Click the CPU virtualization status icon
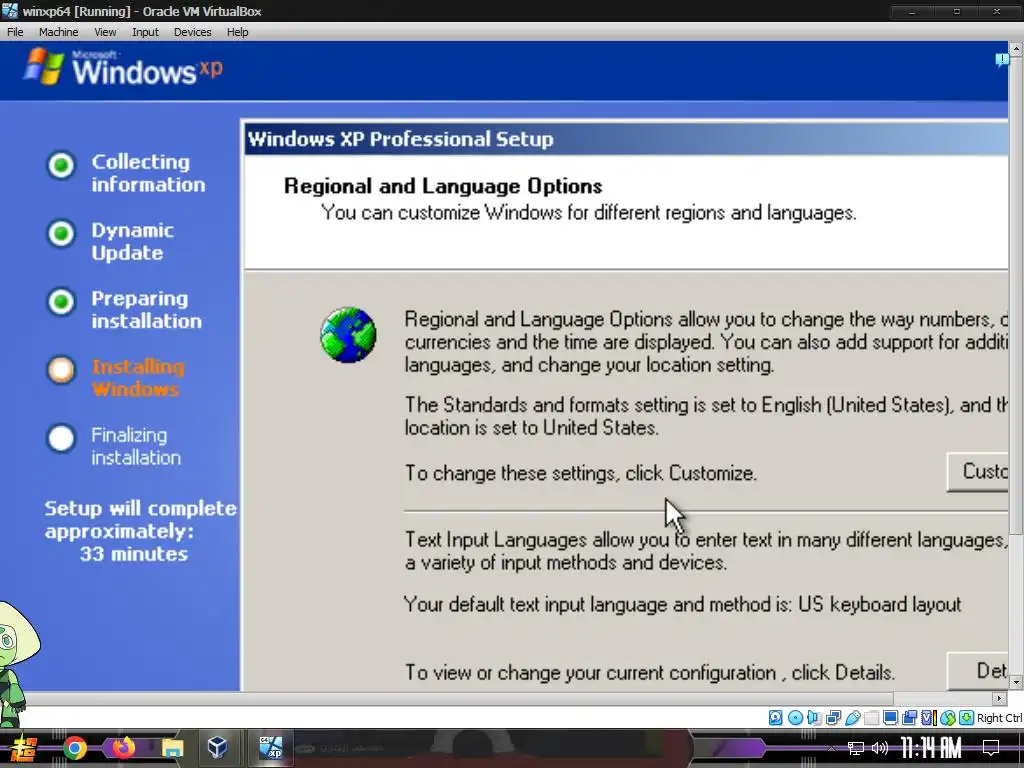Viewport: 1024px width, 768px height. (x=929, y=718)
